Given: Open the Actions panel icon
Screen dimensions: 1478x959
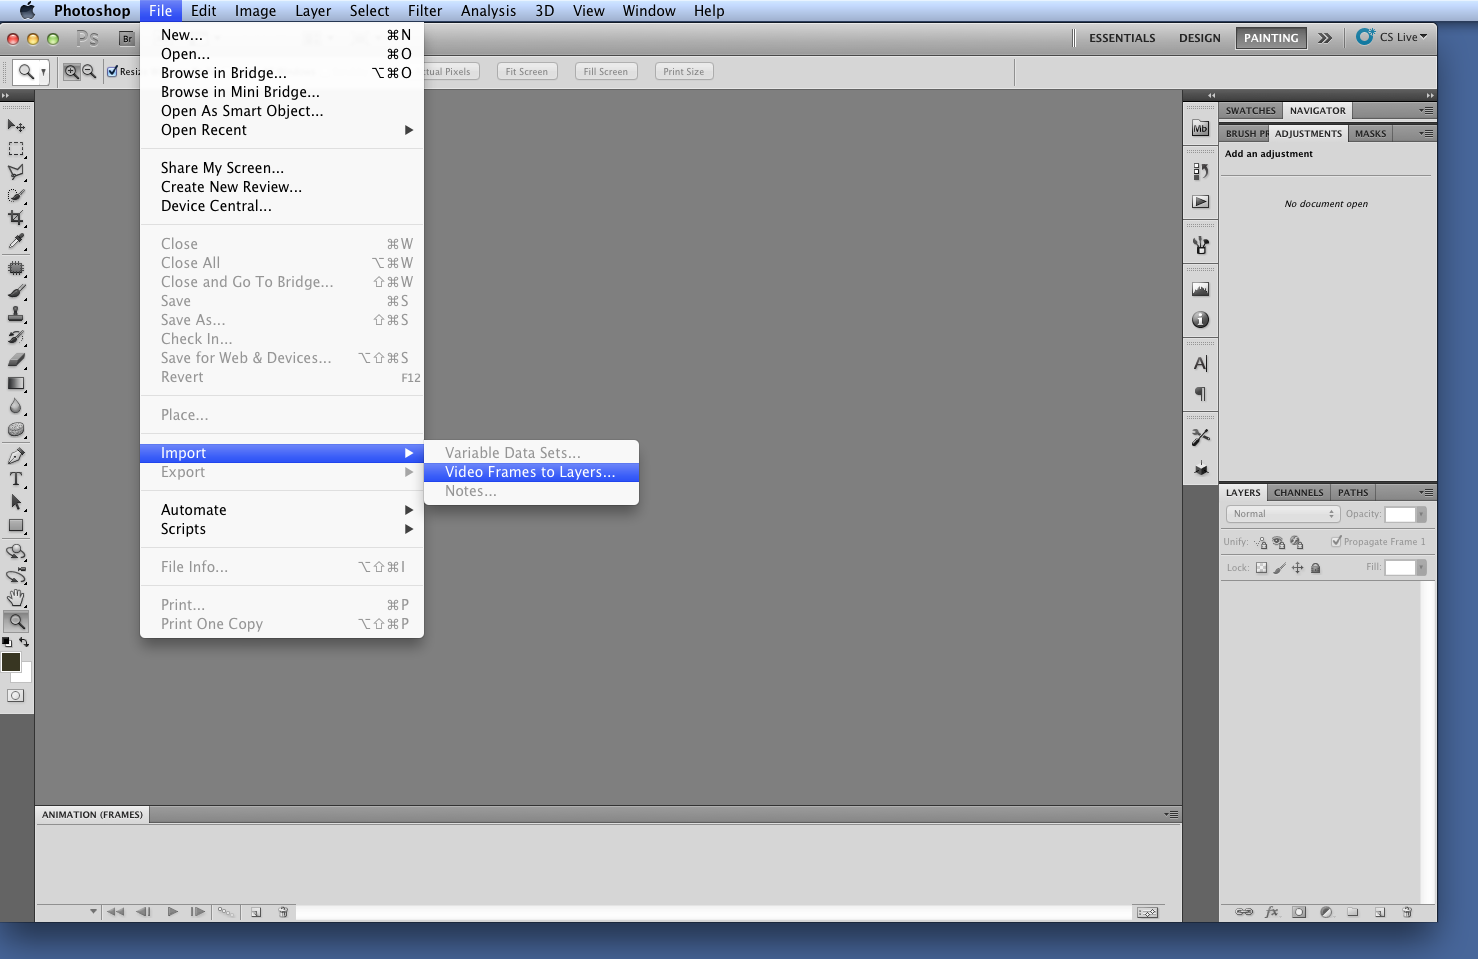Looking at the screenshot, I should (1201, 202).
